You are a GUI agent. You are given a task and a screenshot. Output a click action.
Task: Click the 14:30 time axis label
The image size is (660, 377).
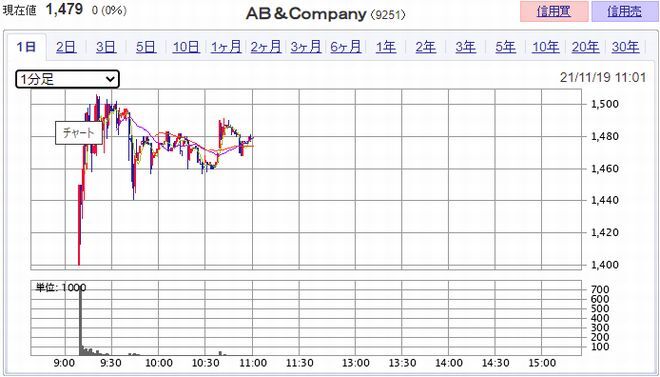click(x=495, y=363)
